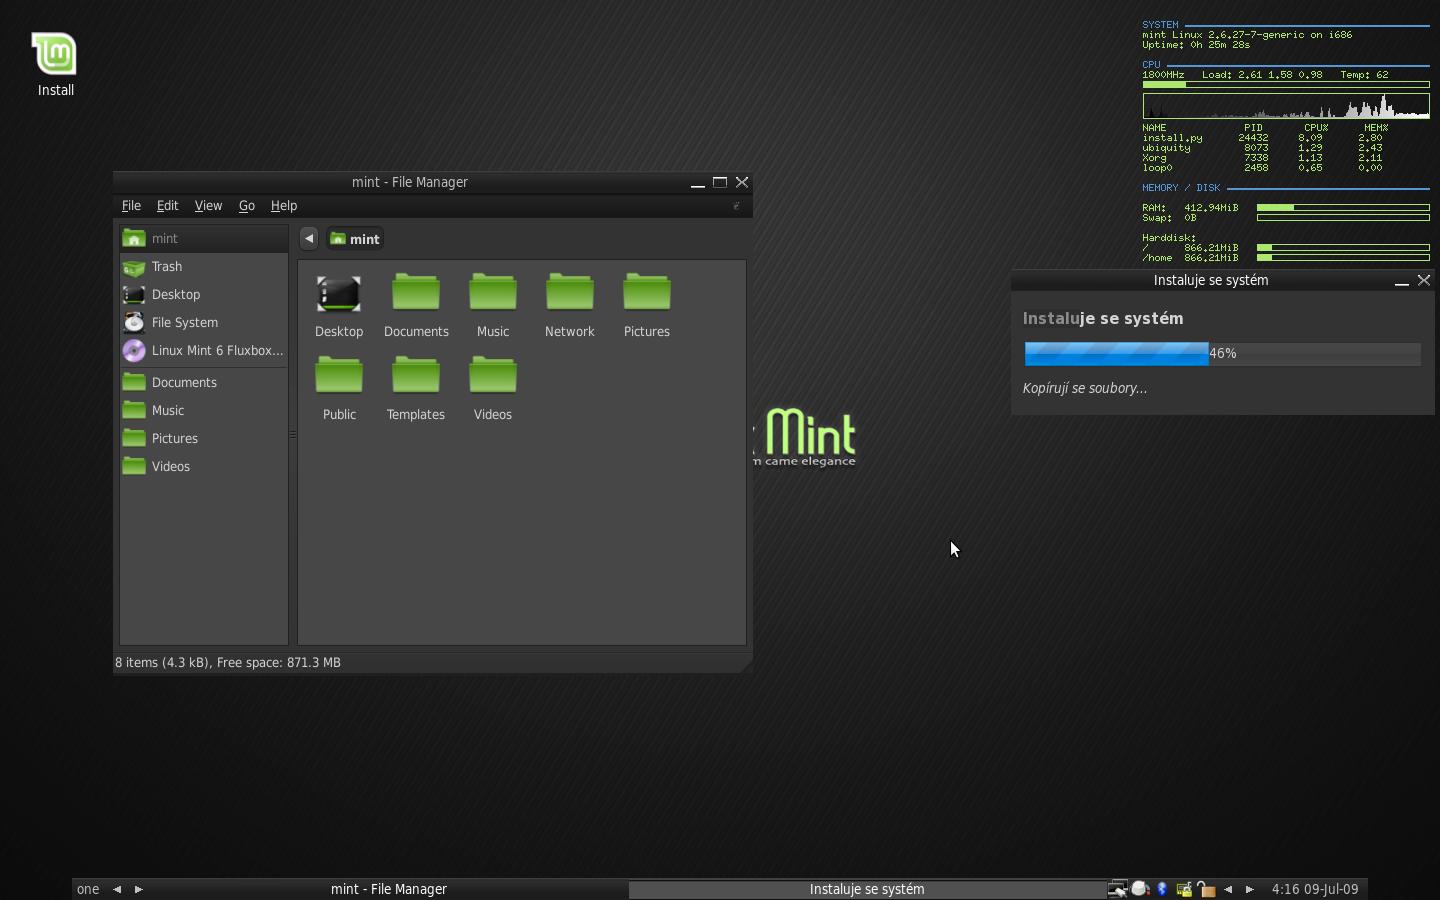The image size is (1440, 900).
Task: Click the open padlock tray icon
Action: 1206,889
